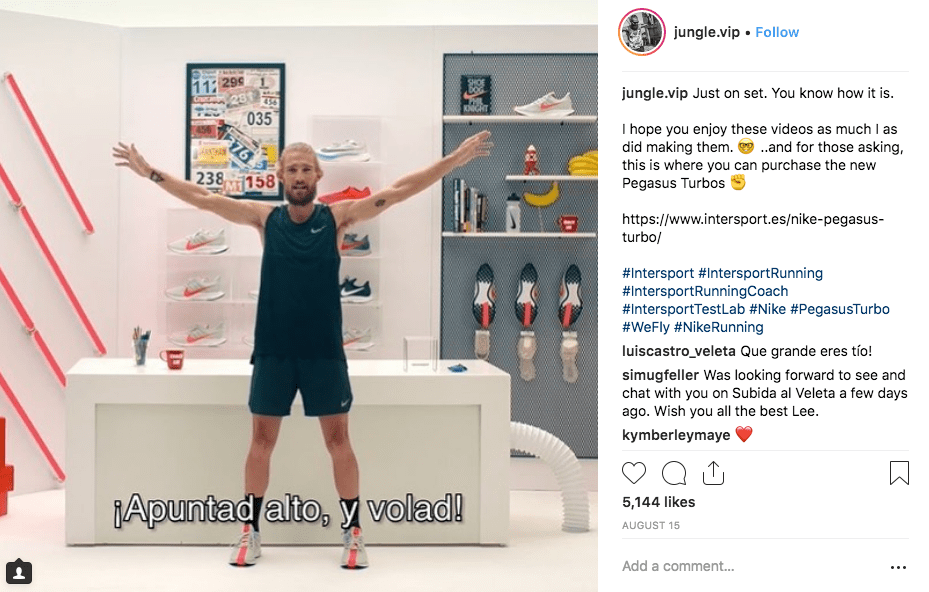Show tagged people icon on the video

click(19, 572)
